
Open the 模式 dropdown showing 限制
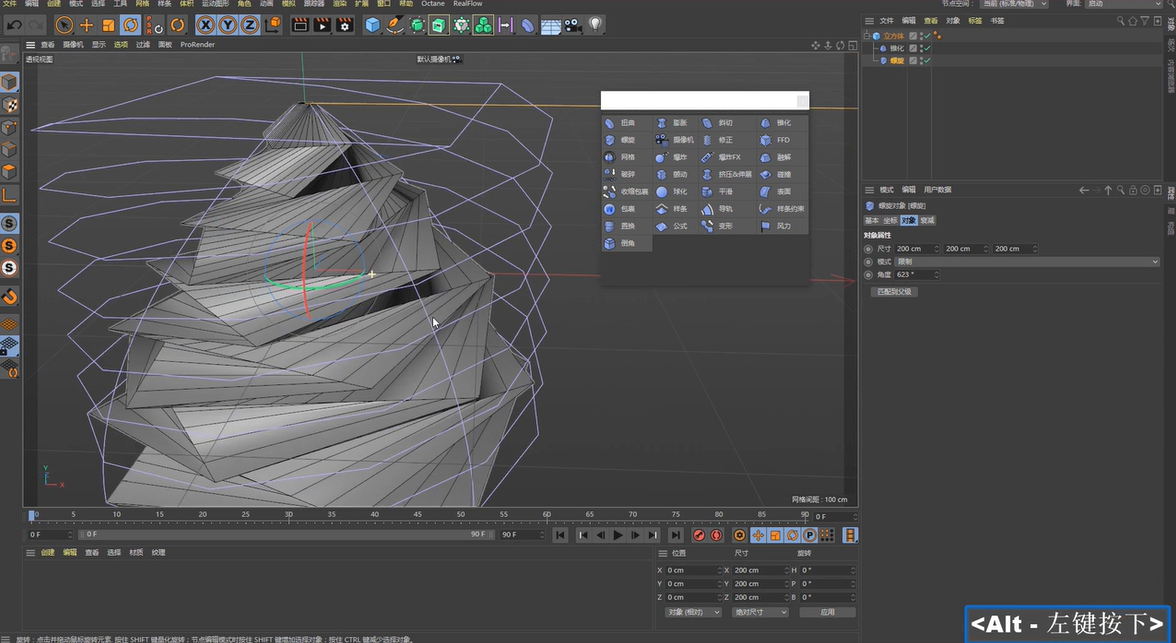pos(1027,262)
